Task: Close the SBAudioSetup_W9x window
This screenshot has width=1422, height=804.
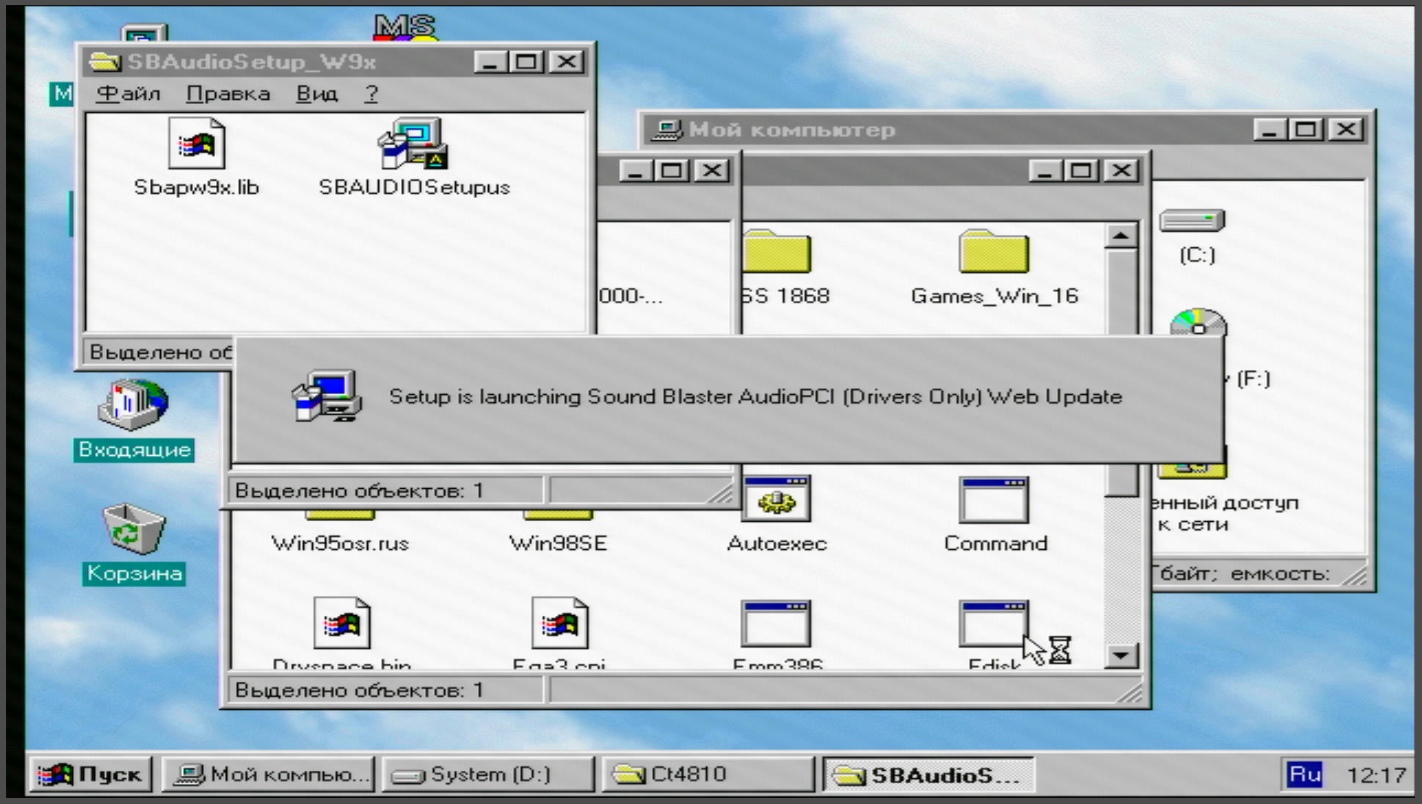Action: coord(567,62)
